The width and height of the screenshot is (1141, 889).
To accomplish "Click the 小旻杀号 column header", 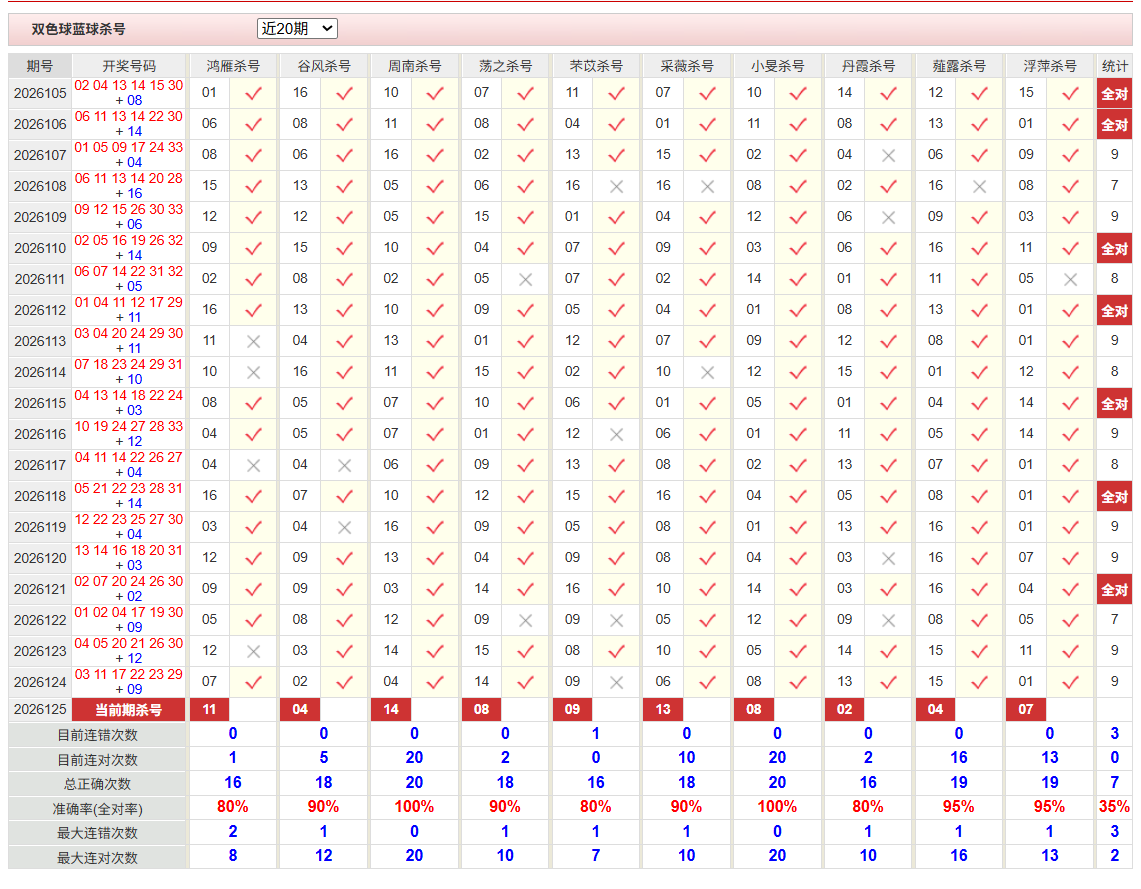I will pyautogui.click(x=777, y=66).
